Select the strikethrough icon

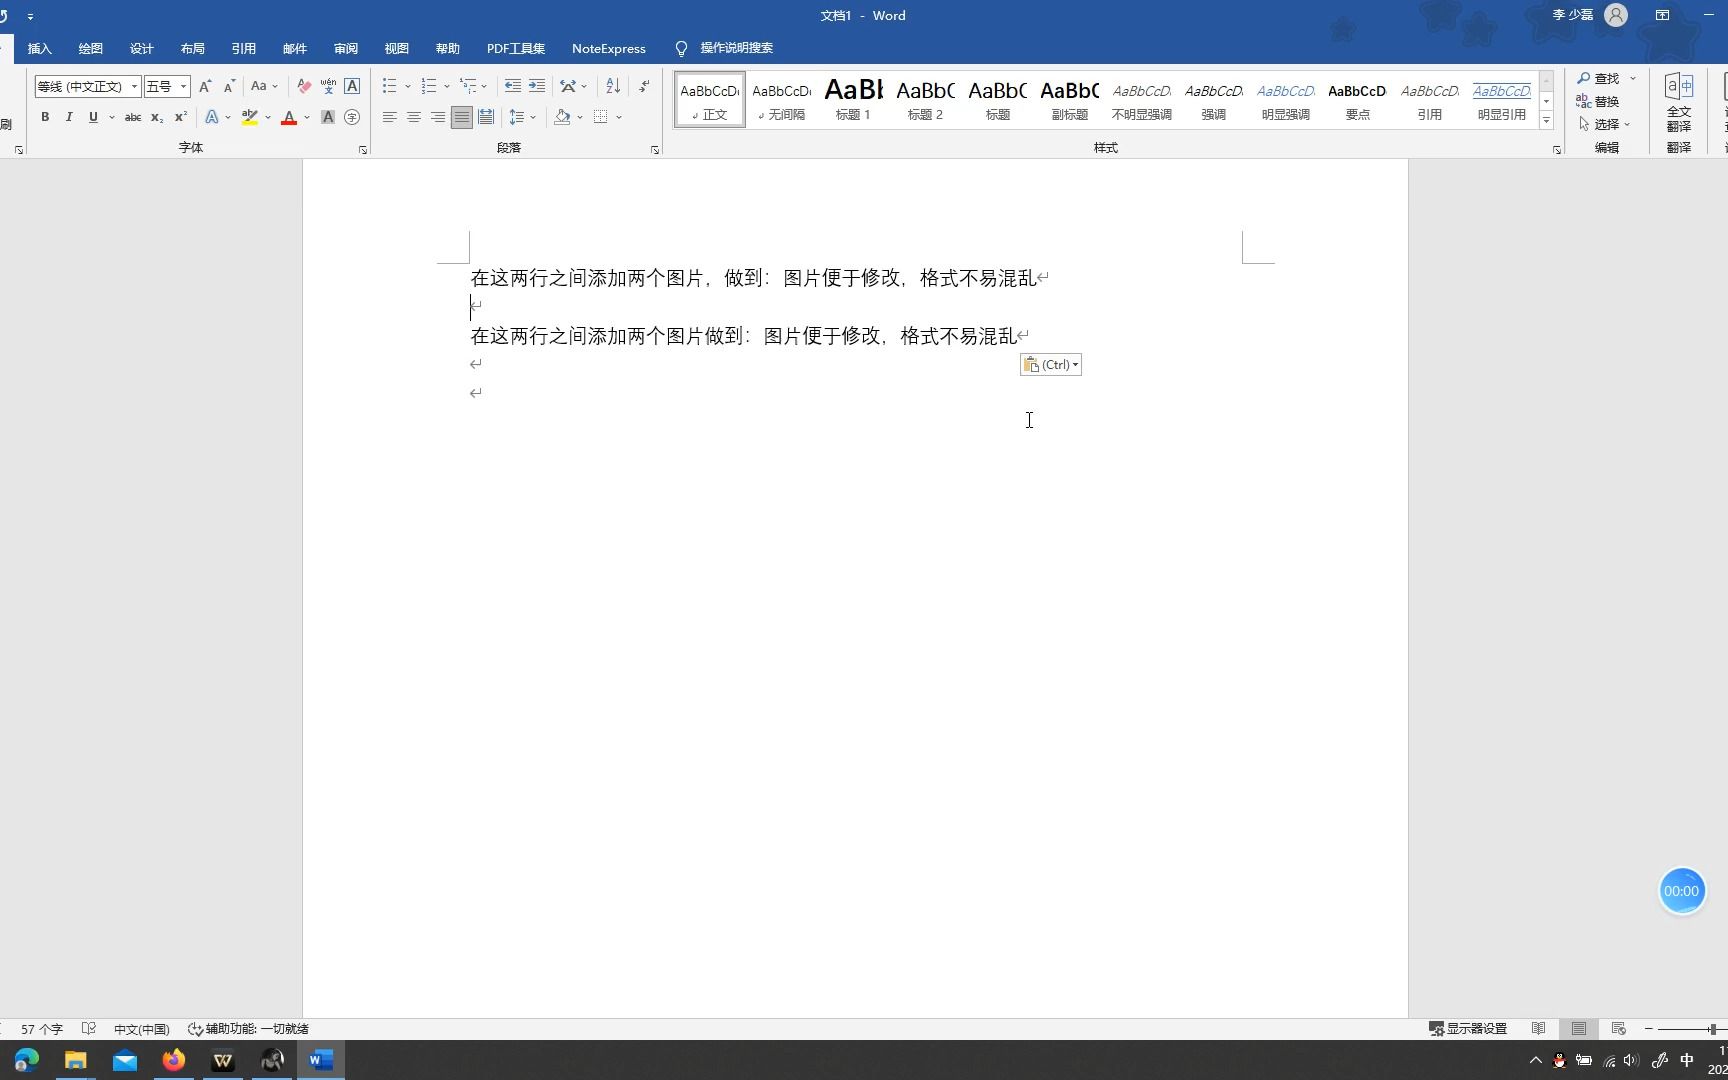tap(132, 117)
